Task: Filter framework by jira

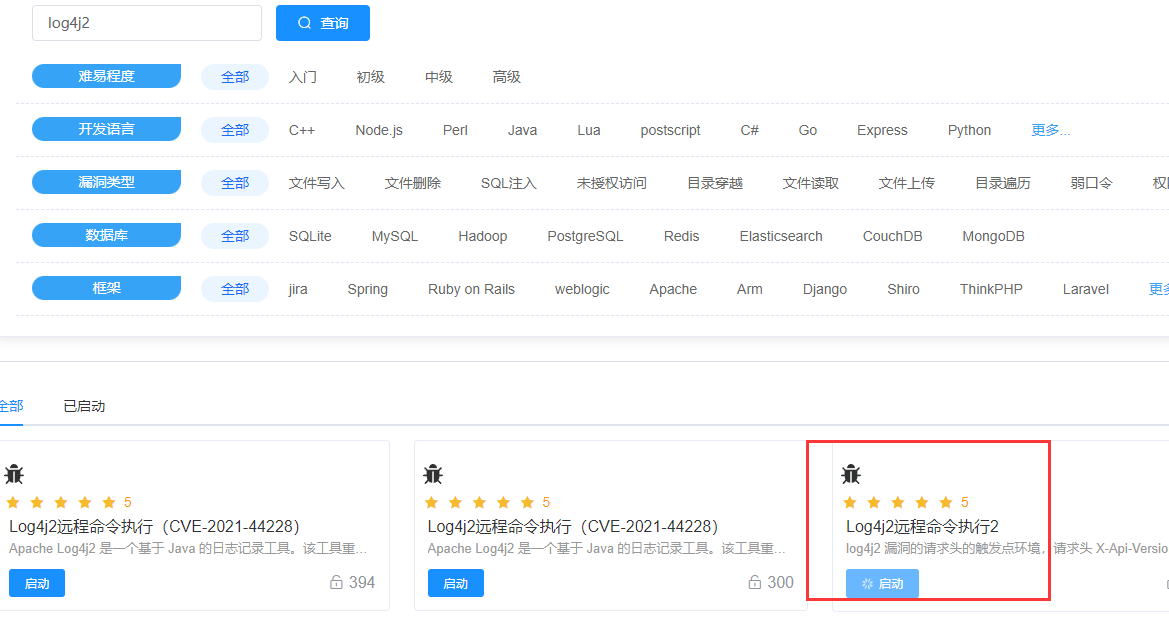Action: (297, 289)
